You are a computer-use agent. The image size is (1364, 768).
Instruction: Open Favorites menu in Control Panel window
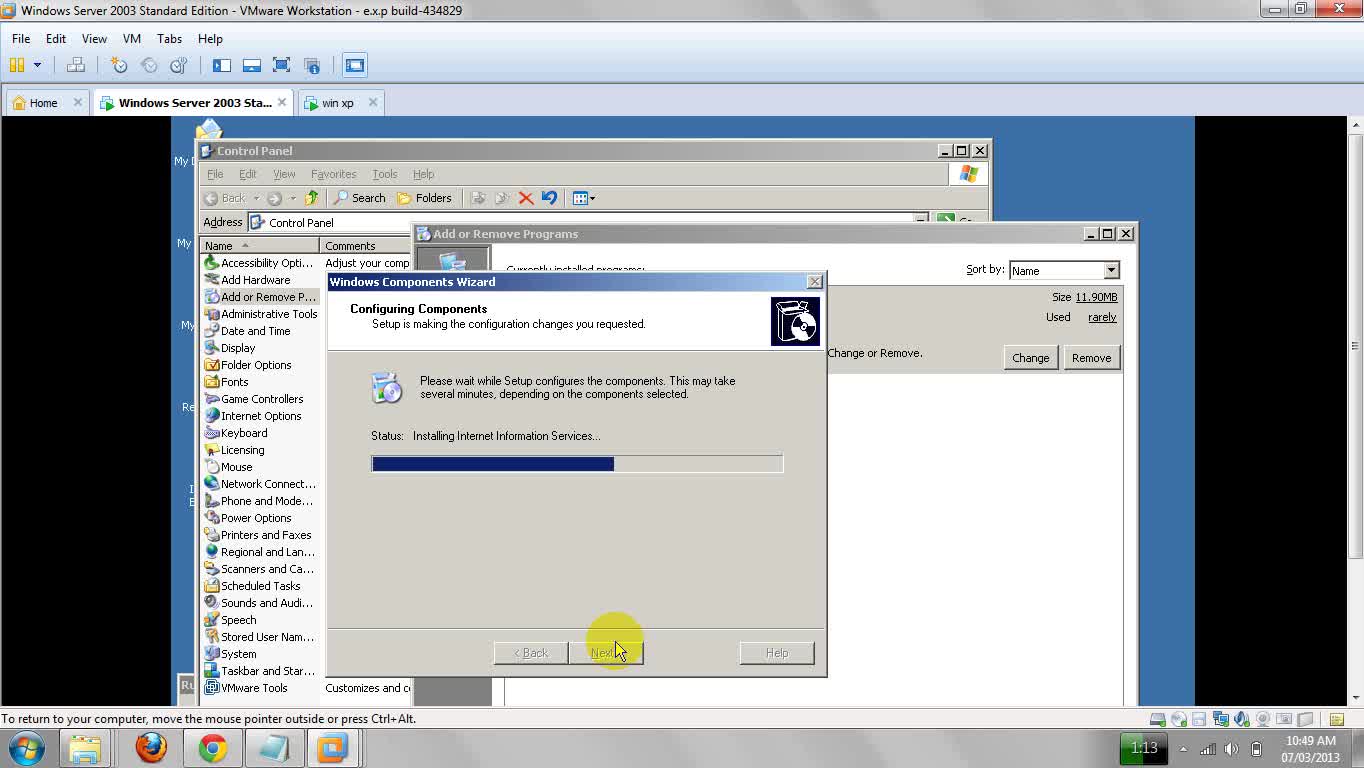coord(333,174)
